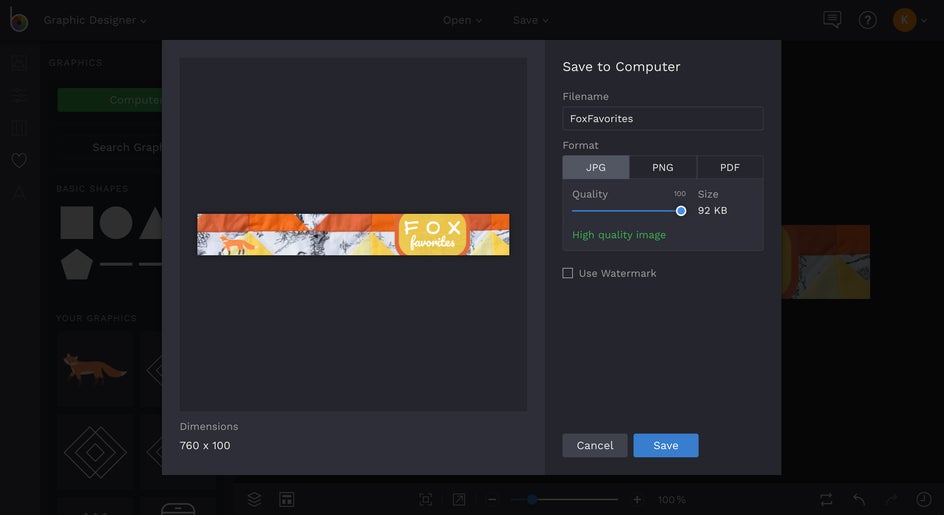Image resolution: width=944 pixels, height=515 pixels.
Task: Open the feedback chat icon
Action: [x=831, y=20]
